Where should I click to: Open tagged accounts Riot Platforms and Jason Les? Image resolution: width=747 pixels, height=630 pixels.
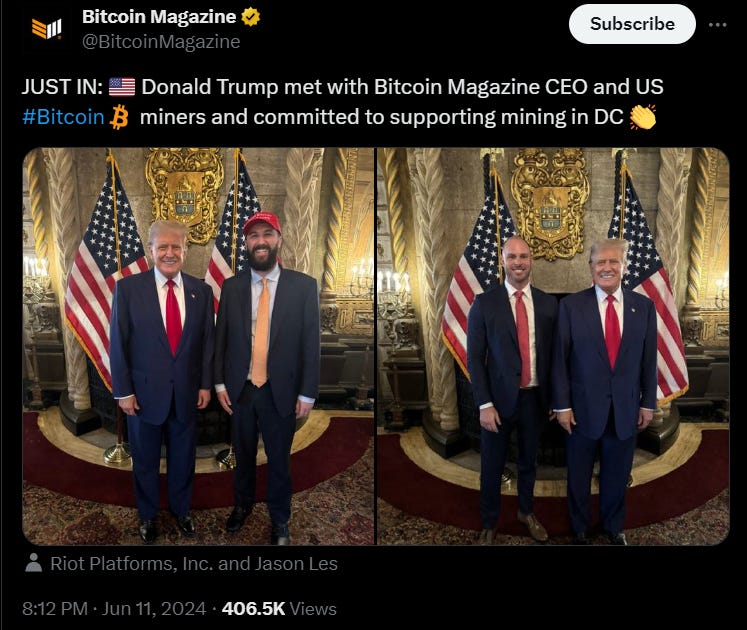tap(194, 564)
